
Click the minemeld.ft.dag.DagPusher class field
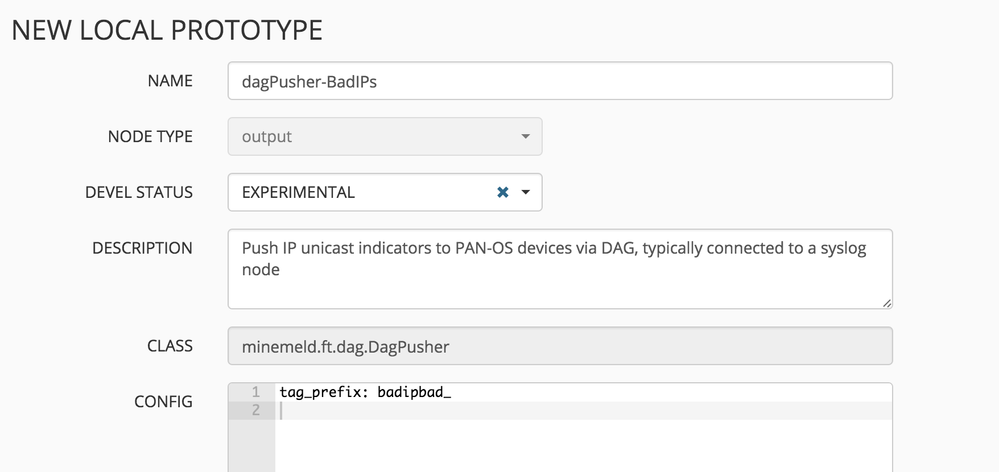560,346
